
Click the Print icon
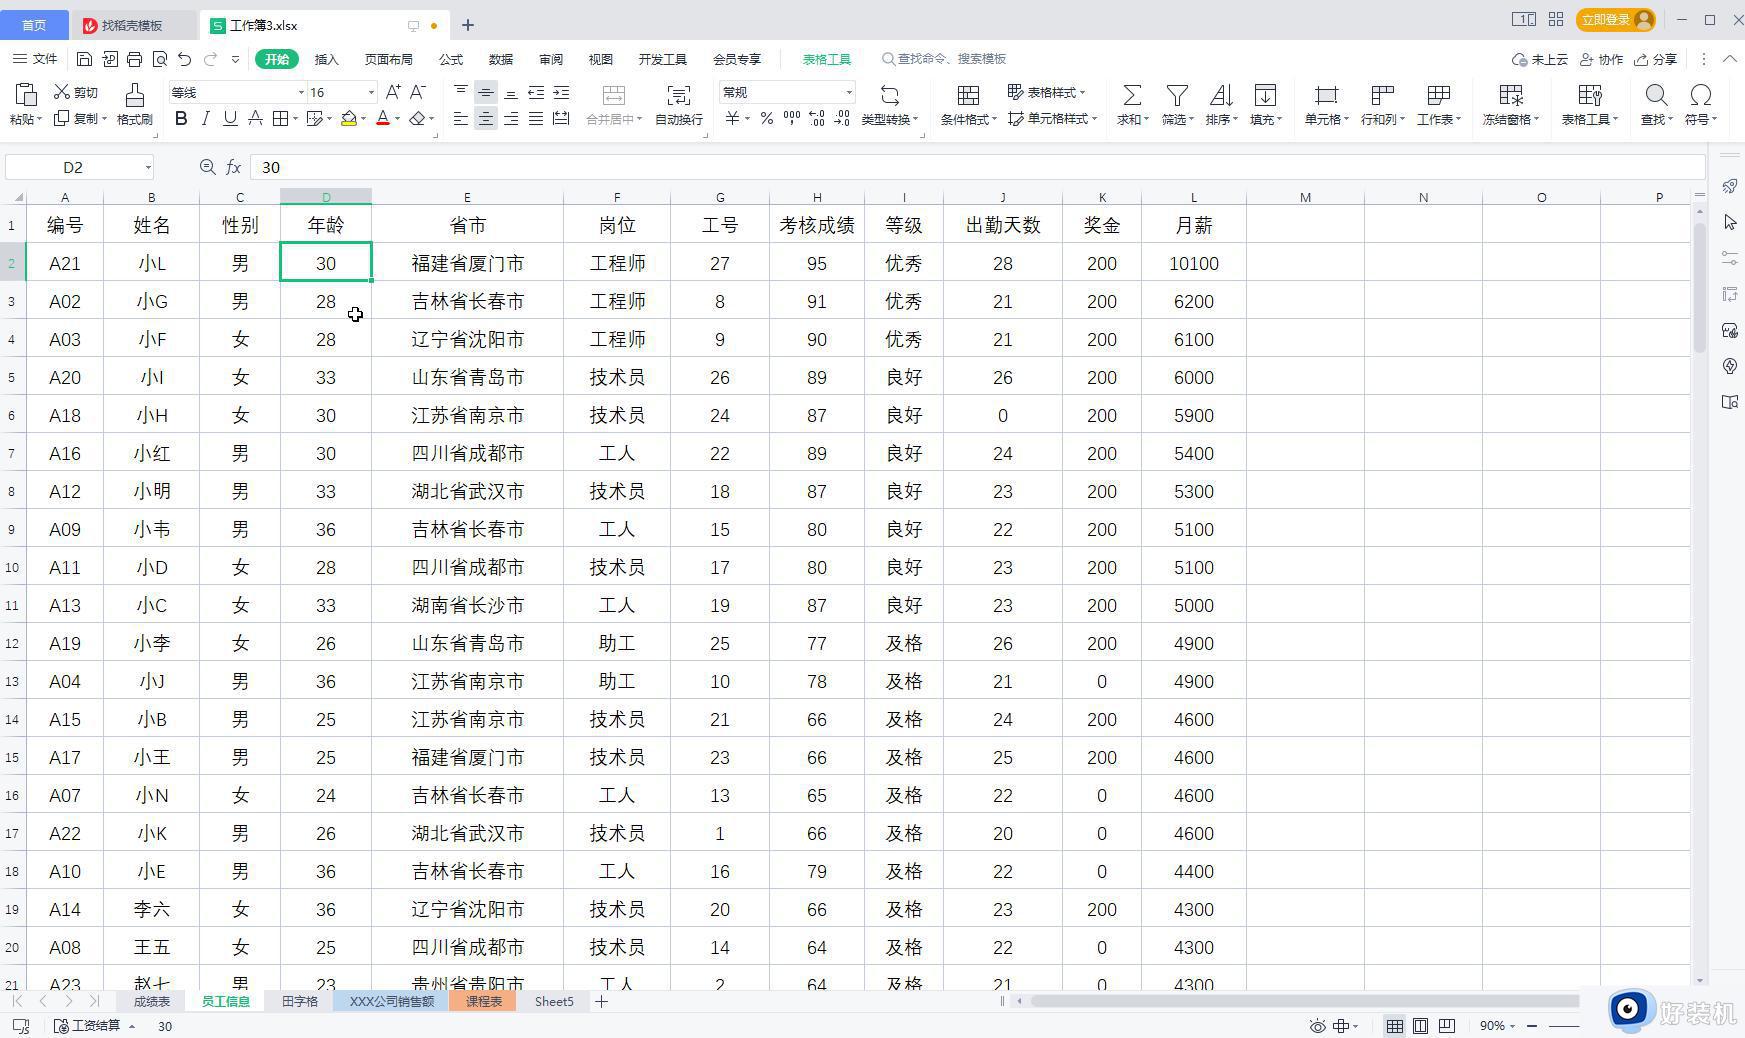click(x=135, y=59)
